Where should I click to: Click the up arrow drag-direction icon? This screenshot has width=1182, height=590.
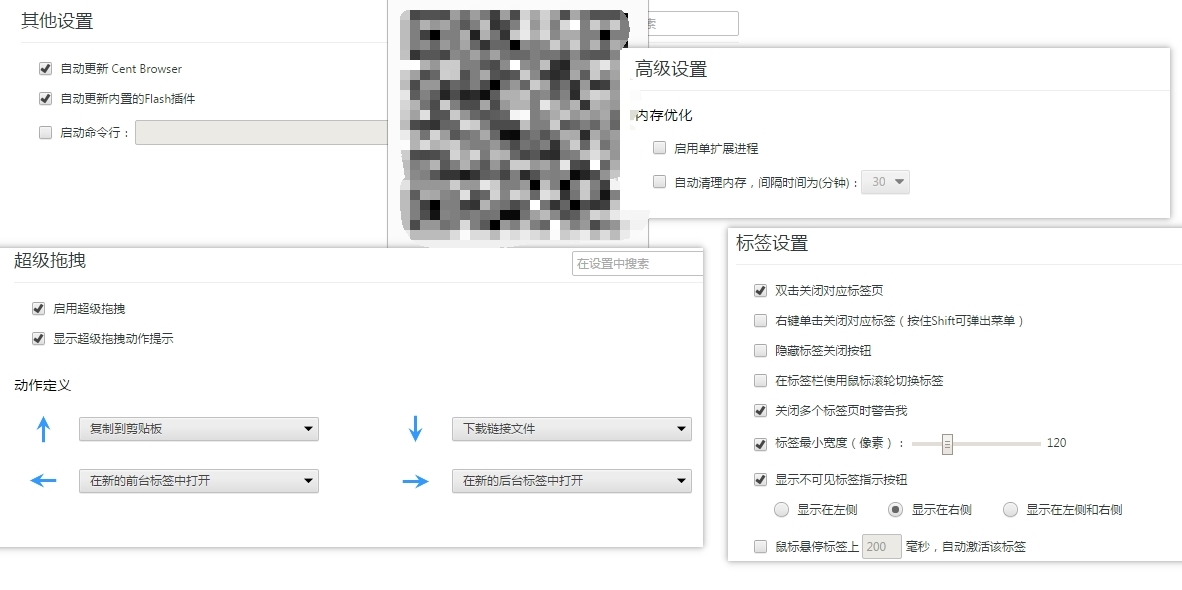pyautogui.click(x=43, y=429)
